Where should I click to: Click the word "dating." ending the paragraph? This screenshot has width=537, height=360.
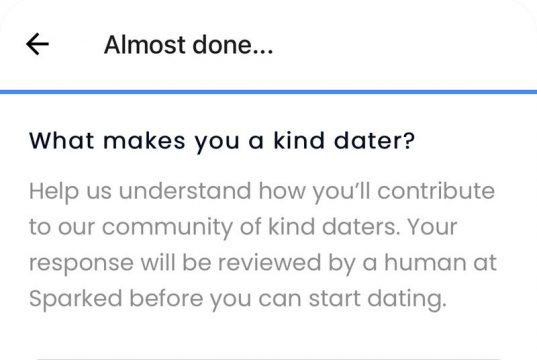pos(407,299)
